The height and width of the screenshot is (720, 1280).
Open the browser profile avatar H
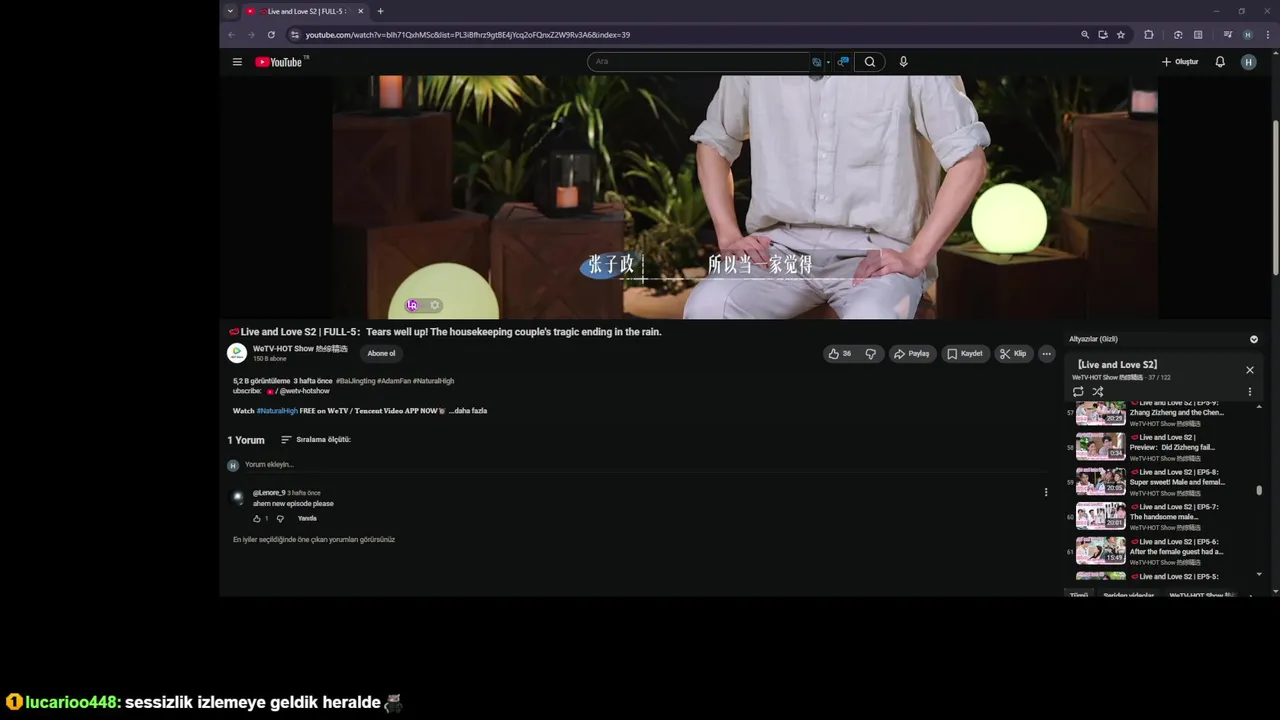pyautogui.click(x=1247, y=35)
